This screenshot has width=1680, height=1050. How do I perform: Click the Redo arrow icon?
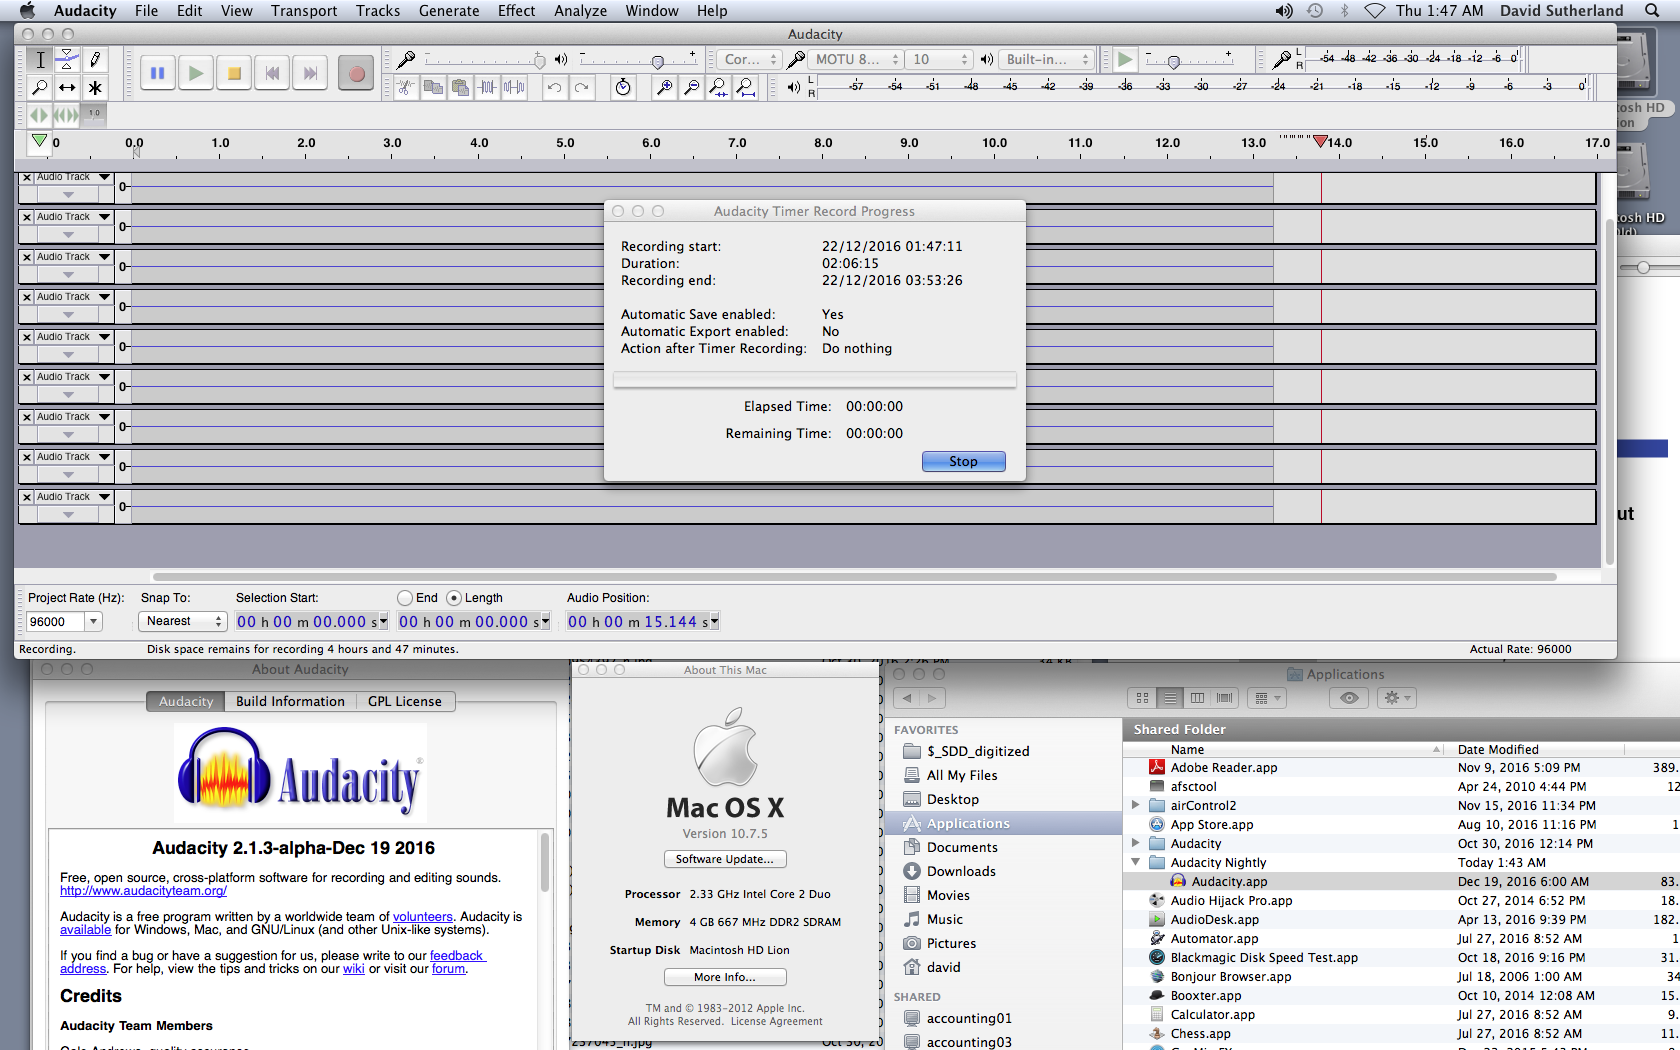[581, 88]
